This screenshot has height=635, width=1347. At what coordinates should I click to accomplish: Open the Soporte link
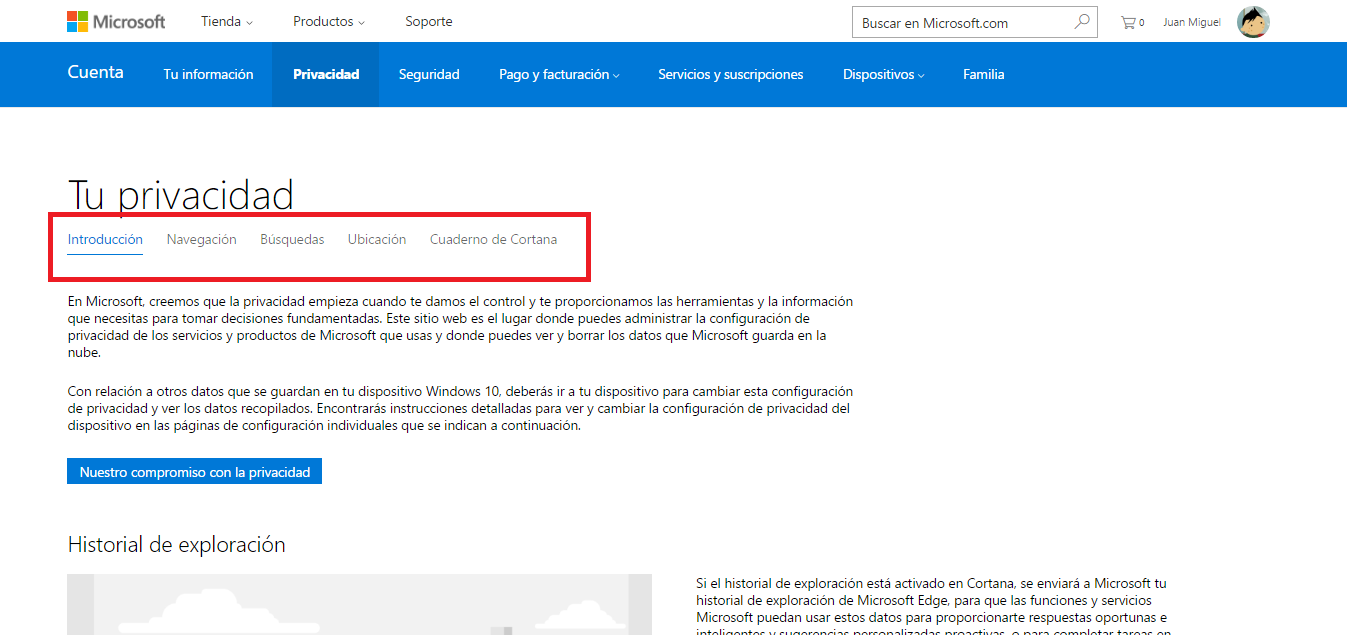(429, 21)
